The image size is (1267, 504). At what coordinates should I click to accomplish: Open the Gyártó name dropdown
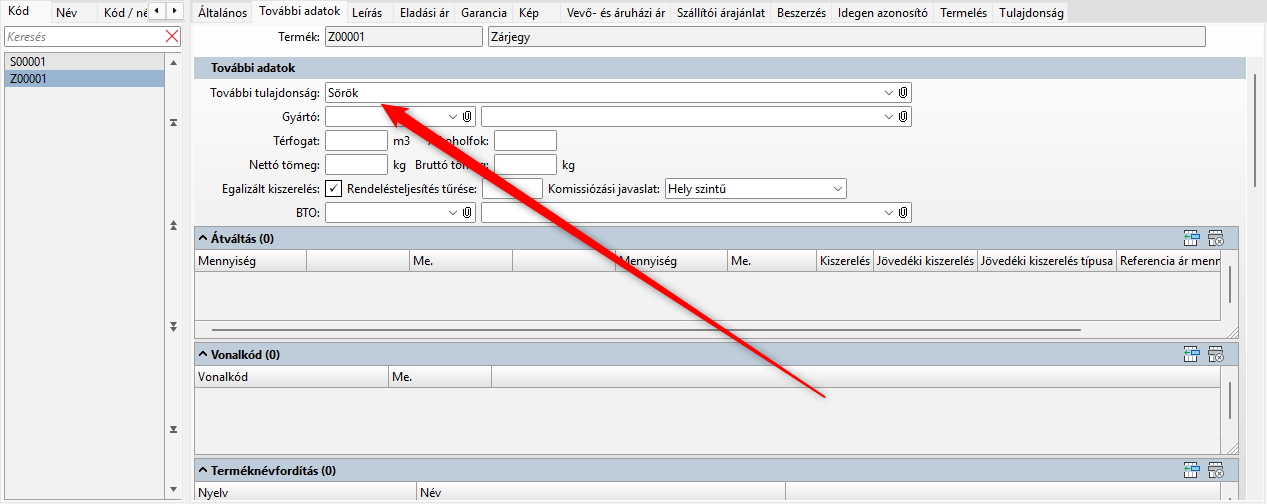pyautogui.click(x=888, y=116)
